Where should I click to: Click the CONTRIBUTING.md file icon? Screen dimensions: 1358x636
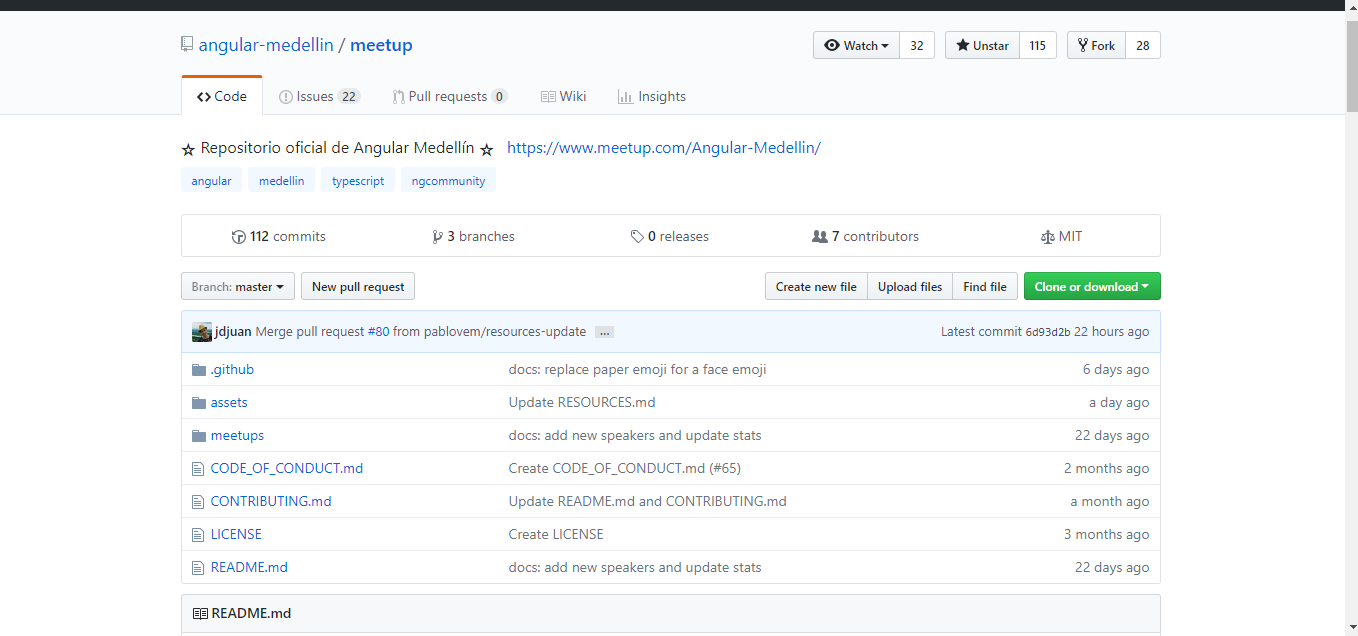click(198, 502)
